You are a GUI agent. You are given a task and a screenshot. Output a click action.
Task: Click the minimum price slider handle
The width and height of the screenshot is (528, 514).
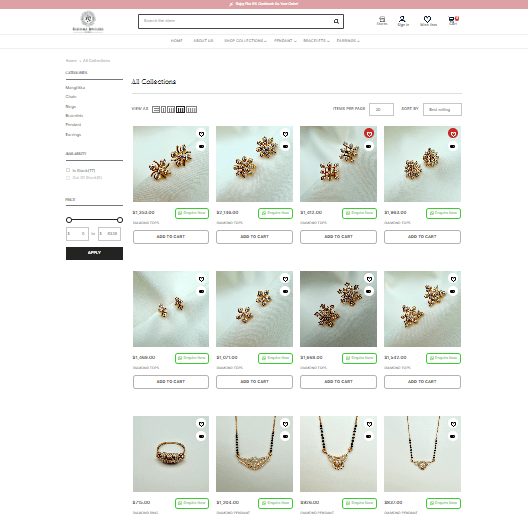pos(69,220)
